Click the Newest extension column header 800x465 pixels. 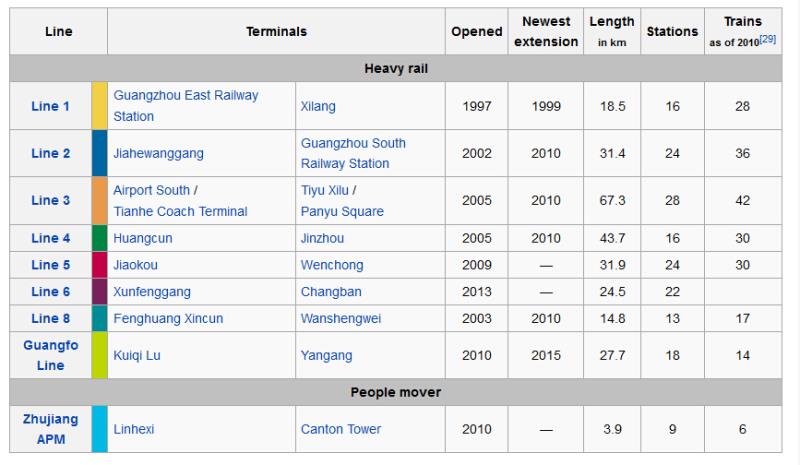tap(546, 32)
